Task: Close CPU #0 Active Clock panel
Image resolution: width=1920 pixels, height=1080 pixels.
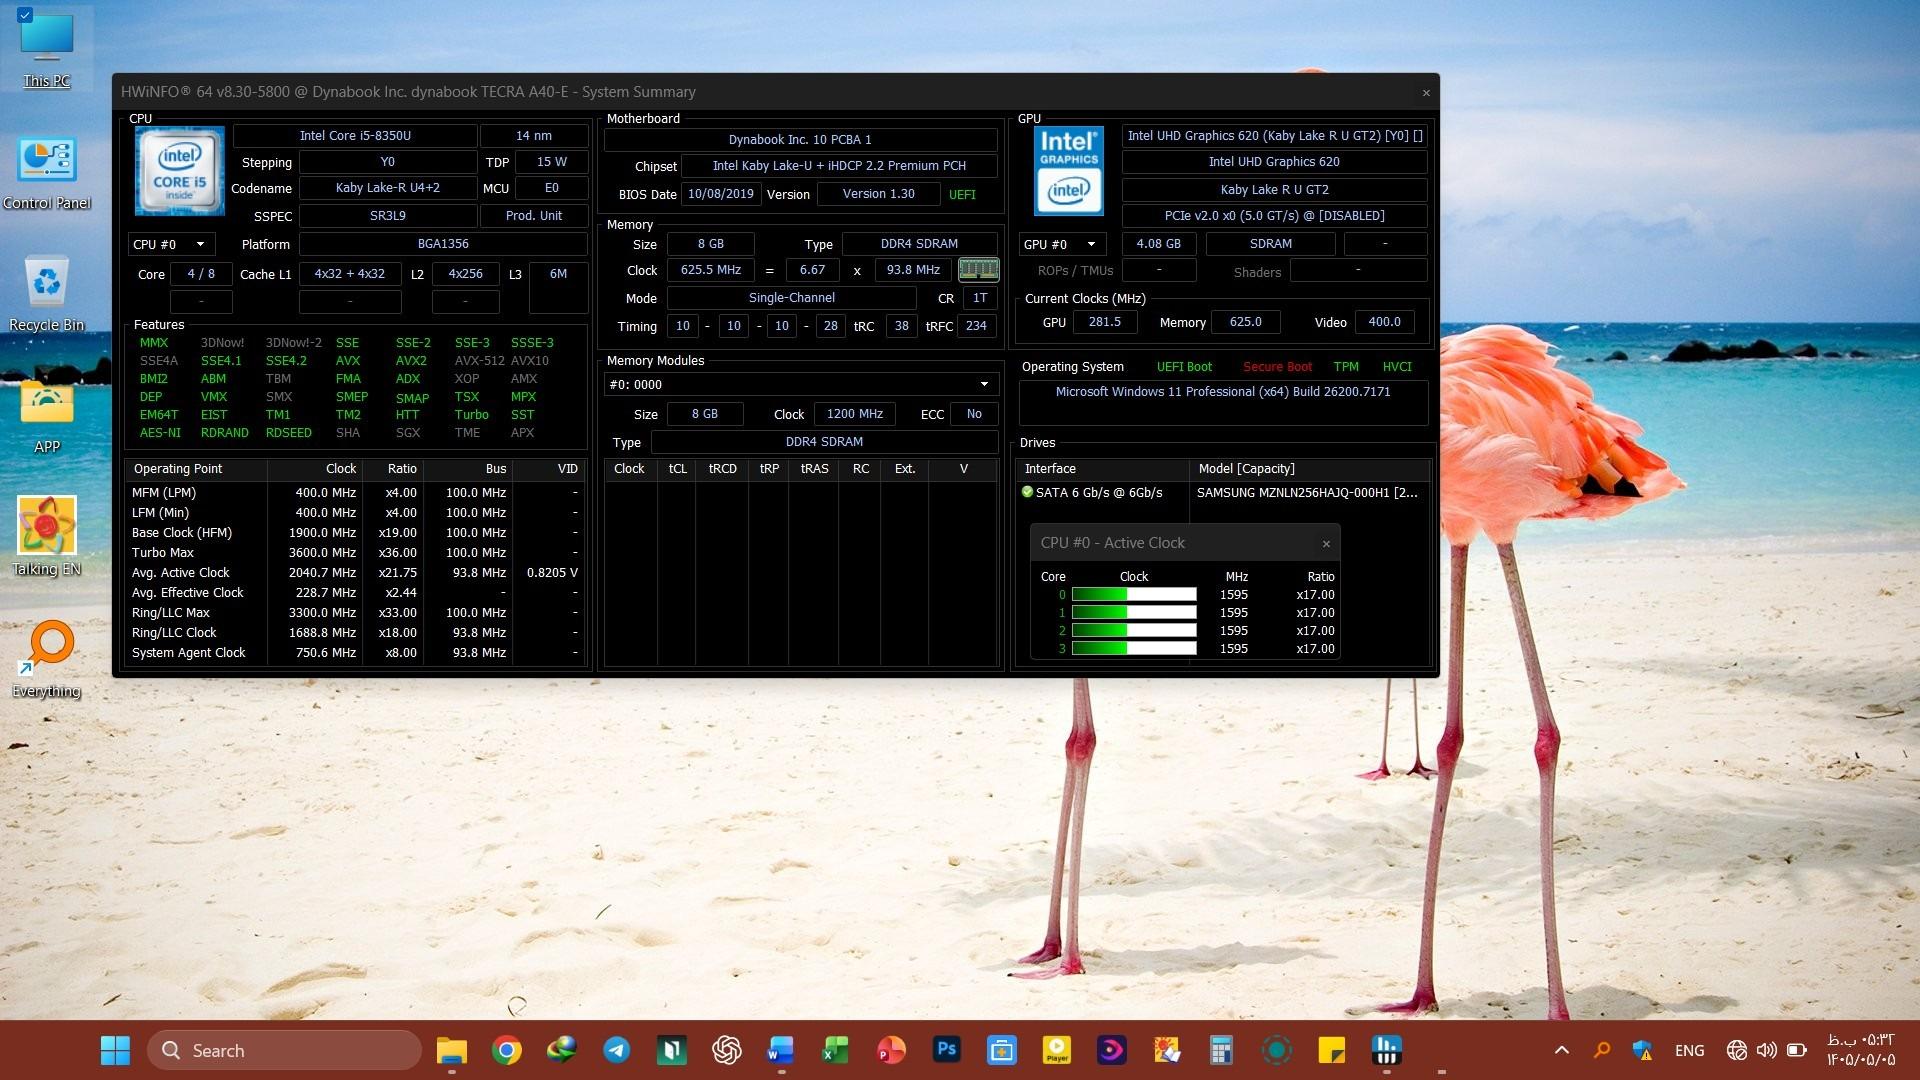Action: (1326, 544)
